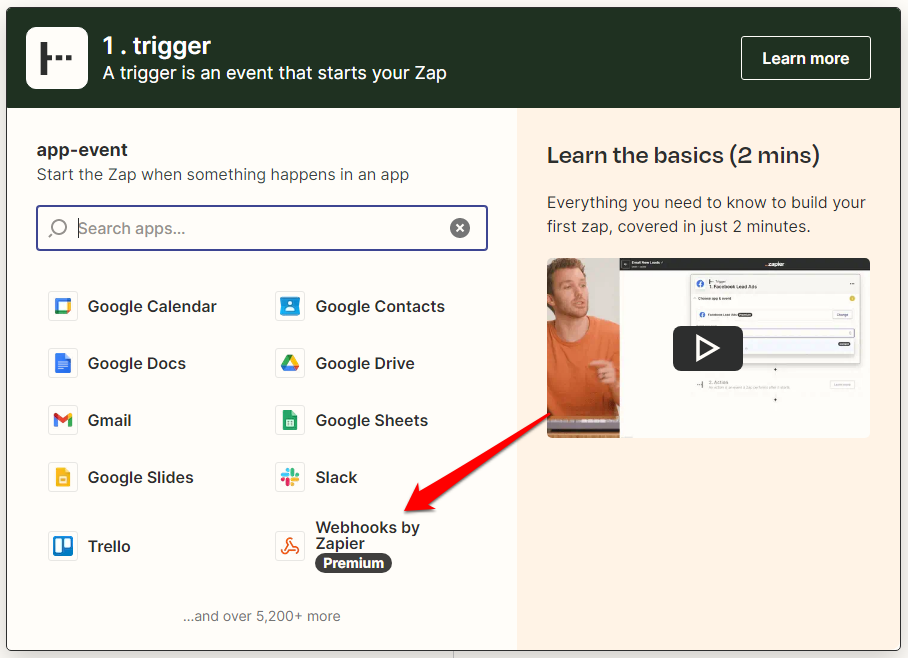The height and width of the screenshot is (658, 908).
Task: Choose the Google Sheets label
Action: pos(372,421)
